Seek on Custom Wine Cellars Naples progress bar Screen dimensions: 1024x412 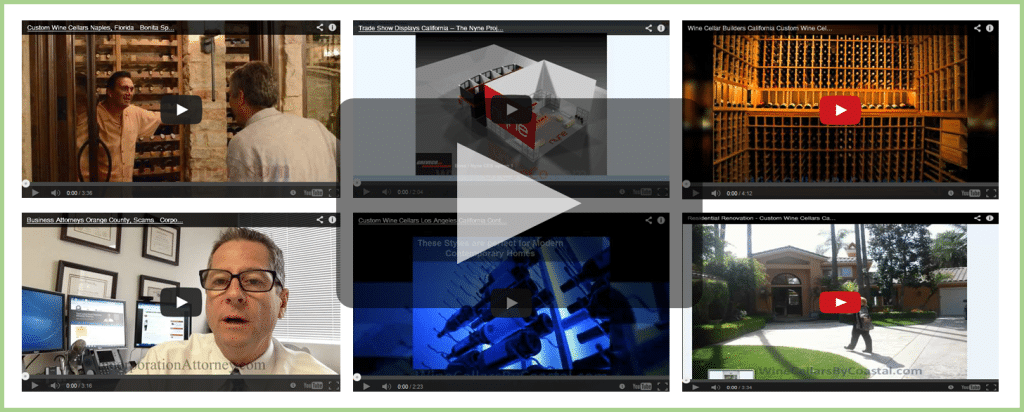point(181,183)
